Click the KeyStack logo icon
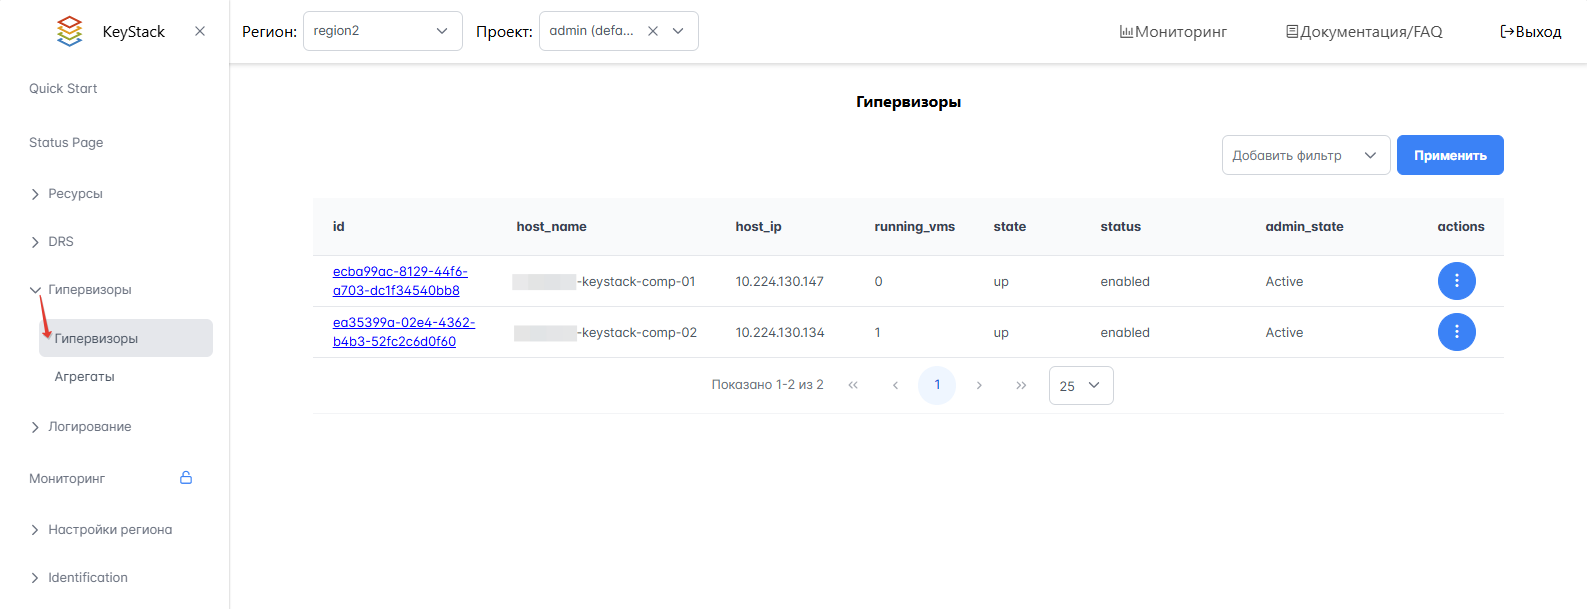1587x609 pixels. [x=69, y=31]
